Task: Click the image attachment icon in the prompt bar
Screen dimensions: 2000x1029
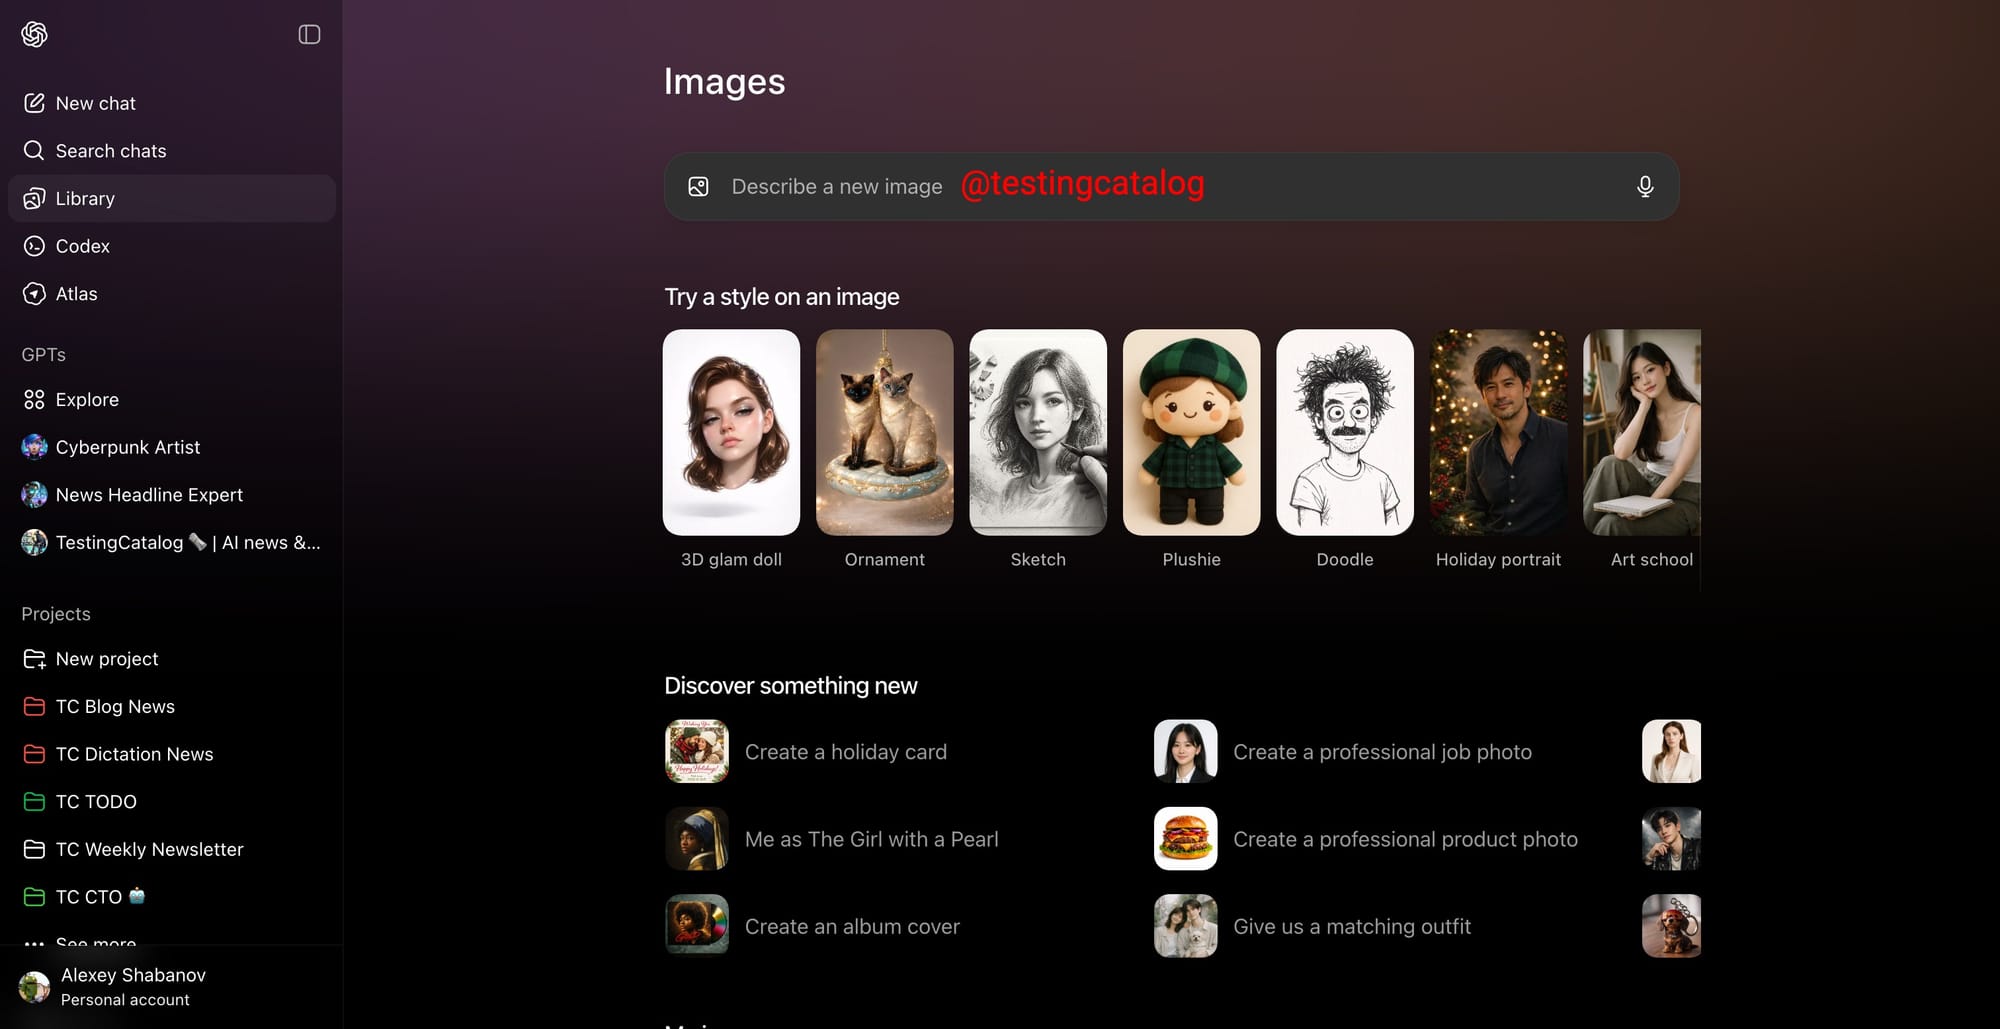Action: 698,186
